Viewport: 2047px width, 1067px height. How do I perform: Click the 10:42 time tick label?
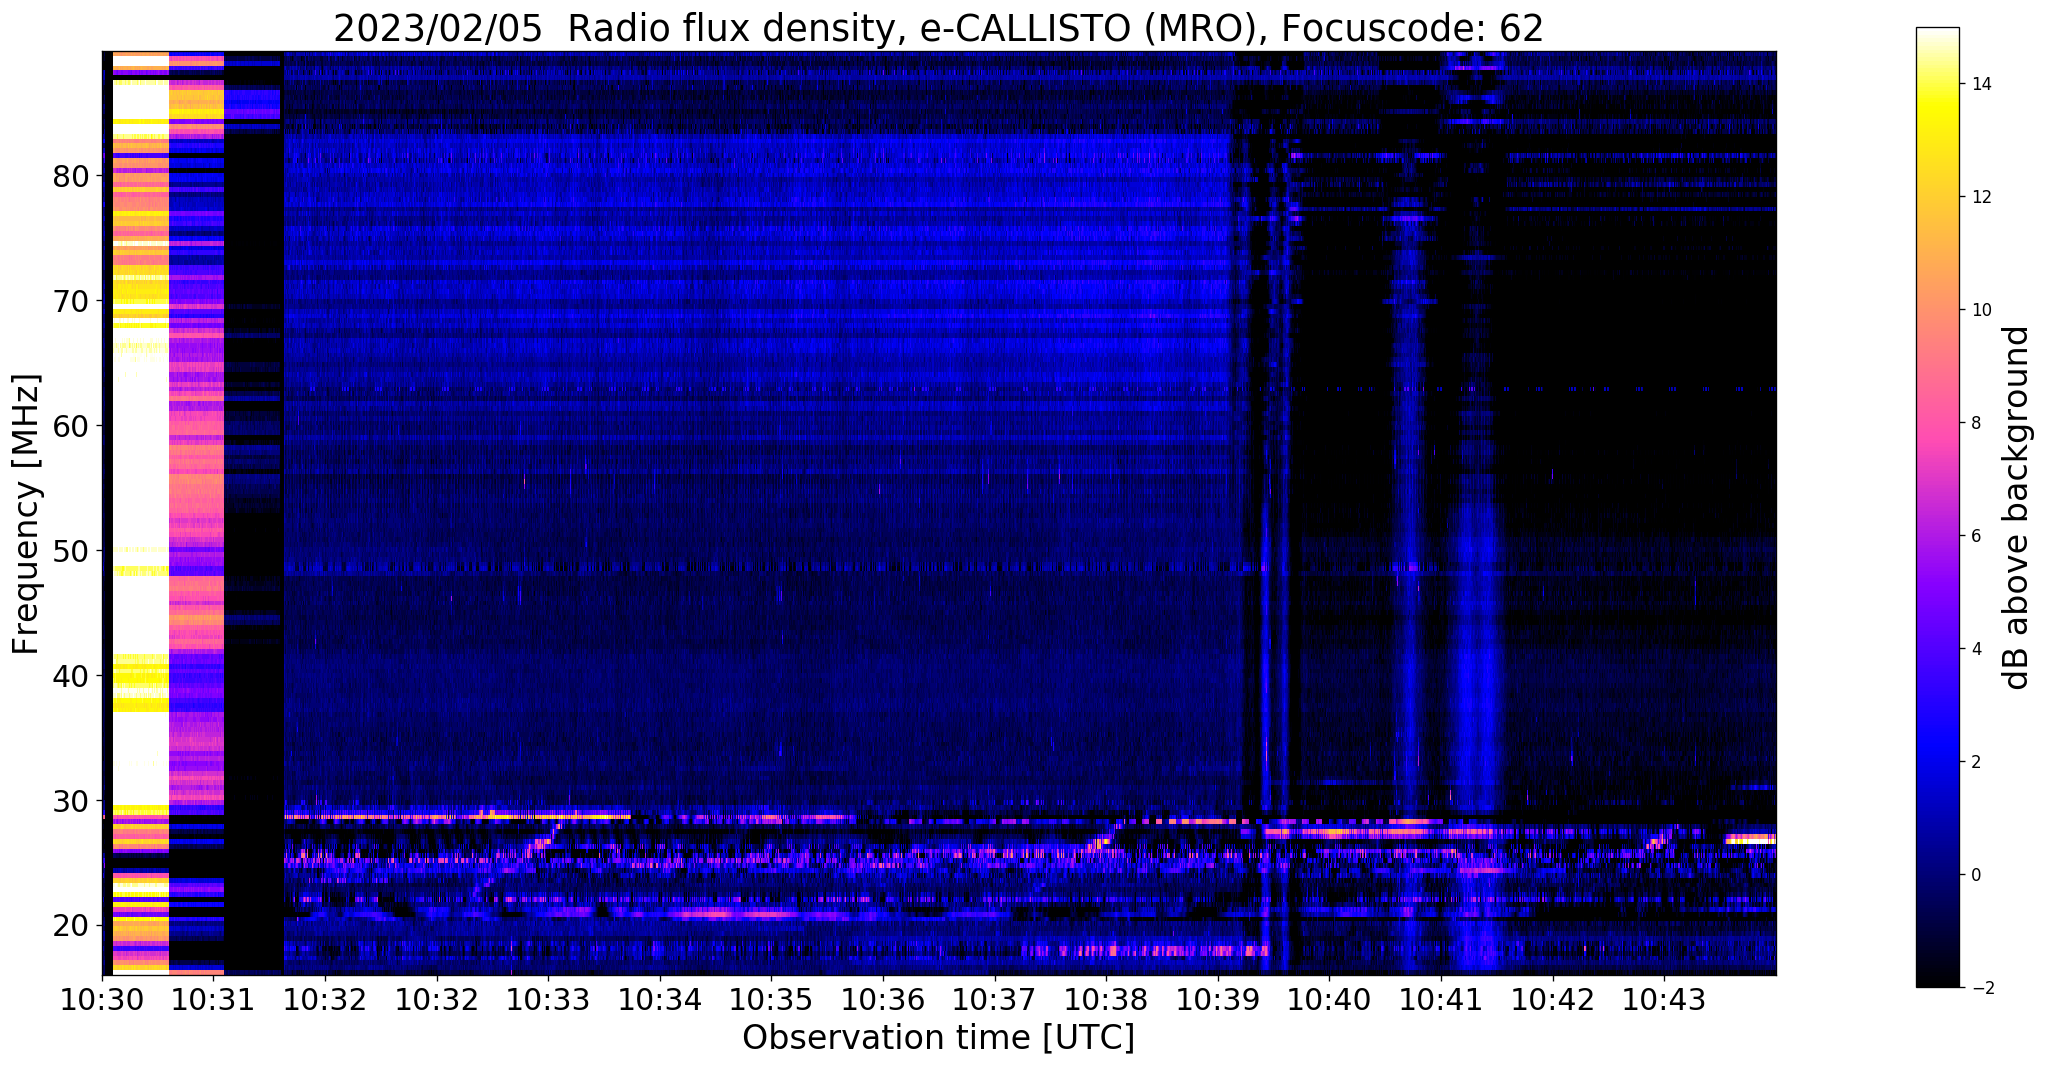(1552, 999)
